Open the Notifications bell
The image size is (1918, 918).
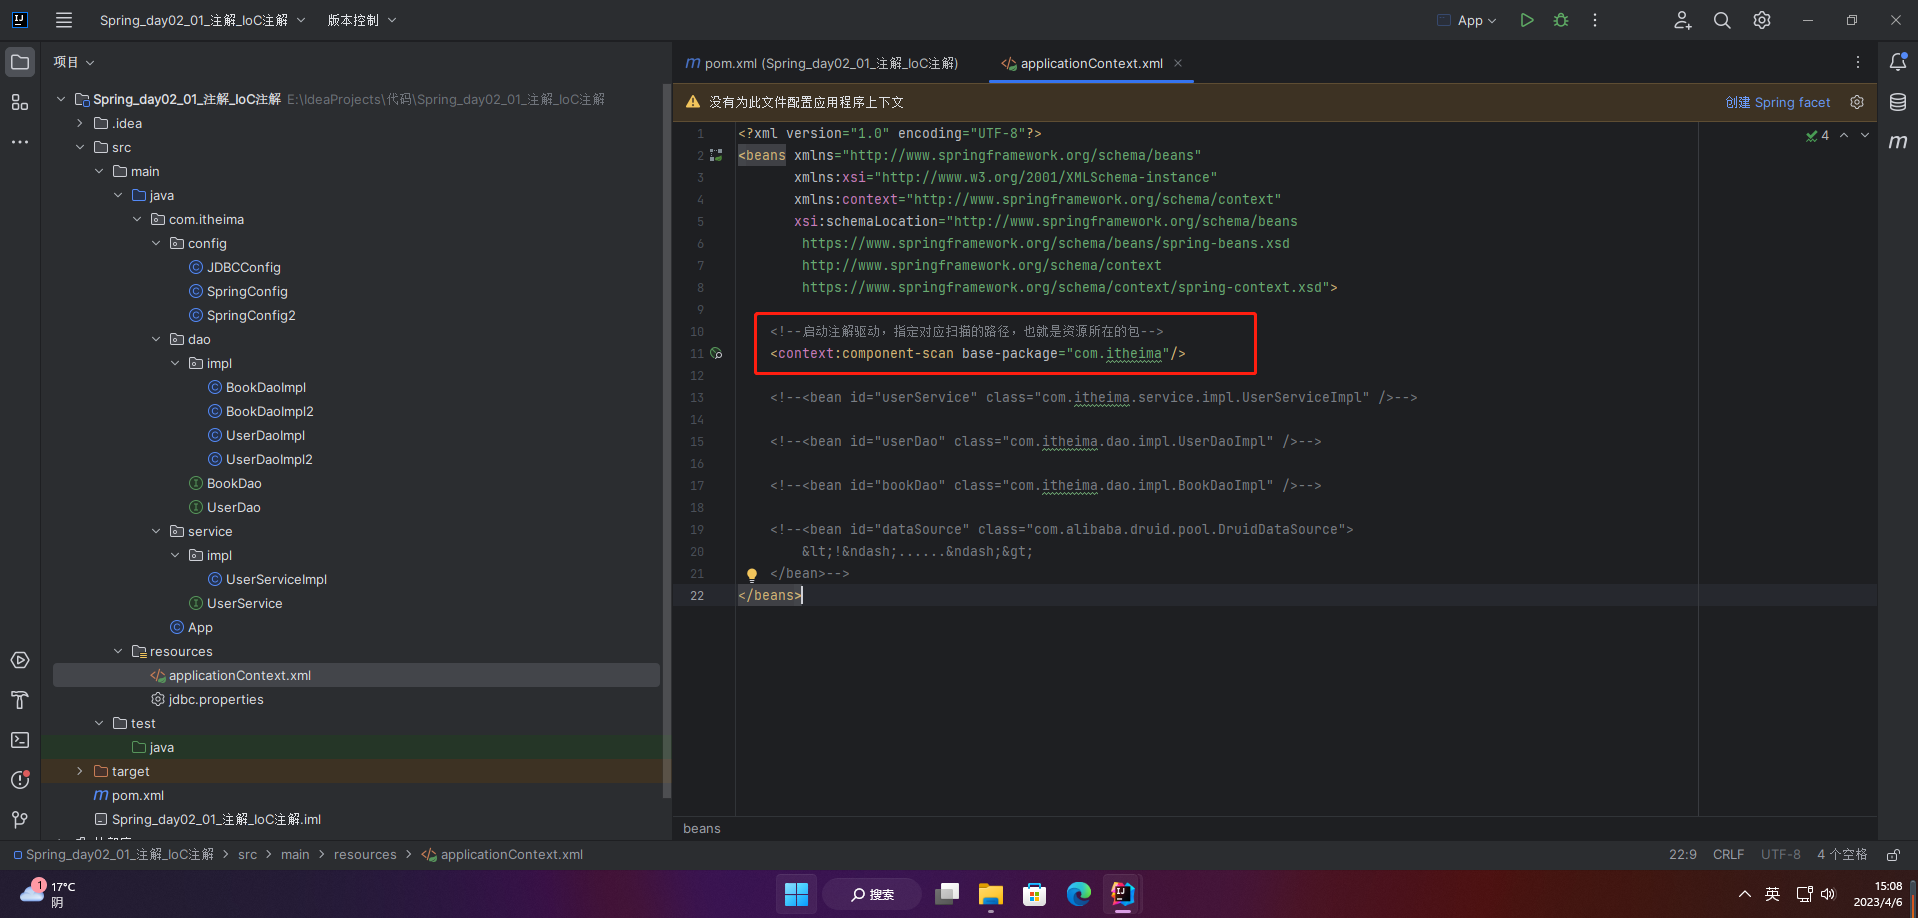[1898, 62]
